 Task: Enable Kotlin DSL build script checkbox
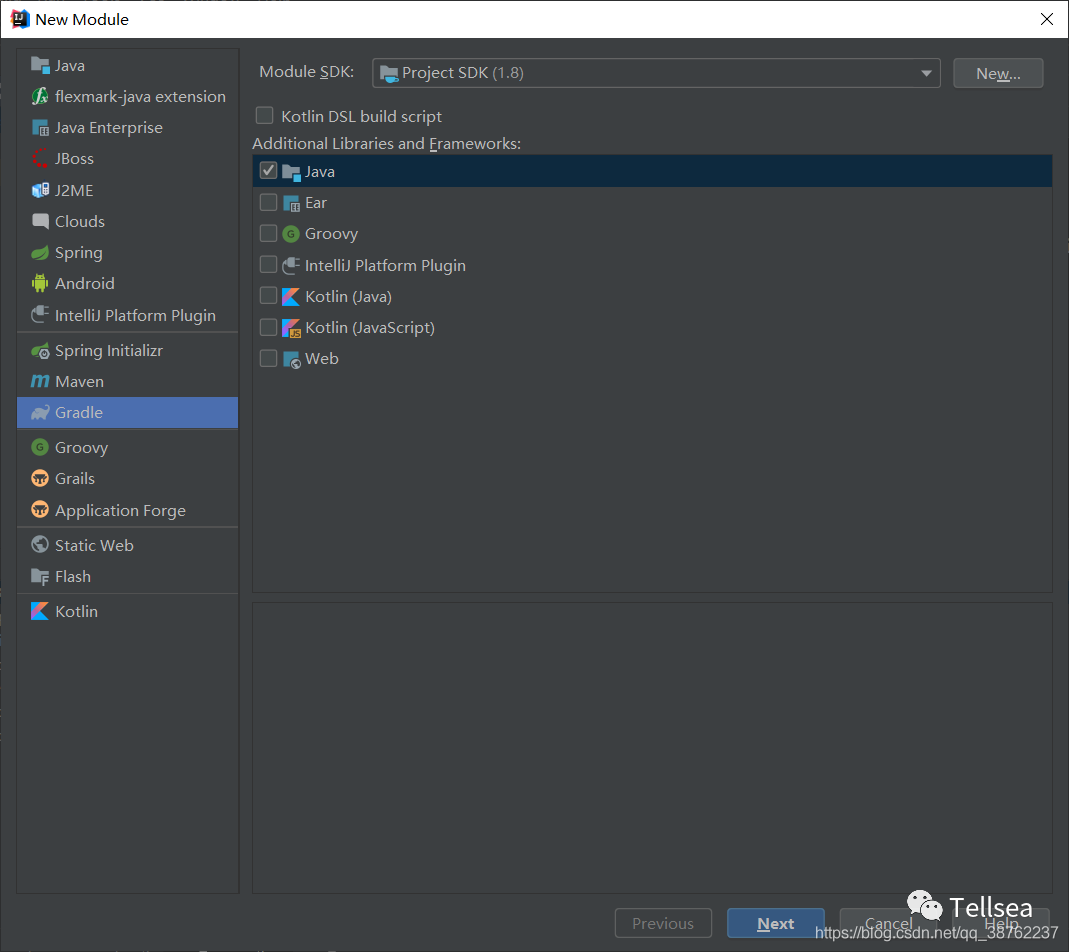(x=265, y=115)
